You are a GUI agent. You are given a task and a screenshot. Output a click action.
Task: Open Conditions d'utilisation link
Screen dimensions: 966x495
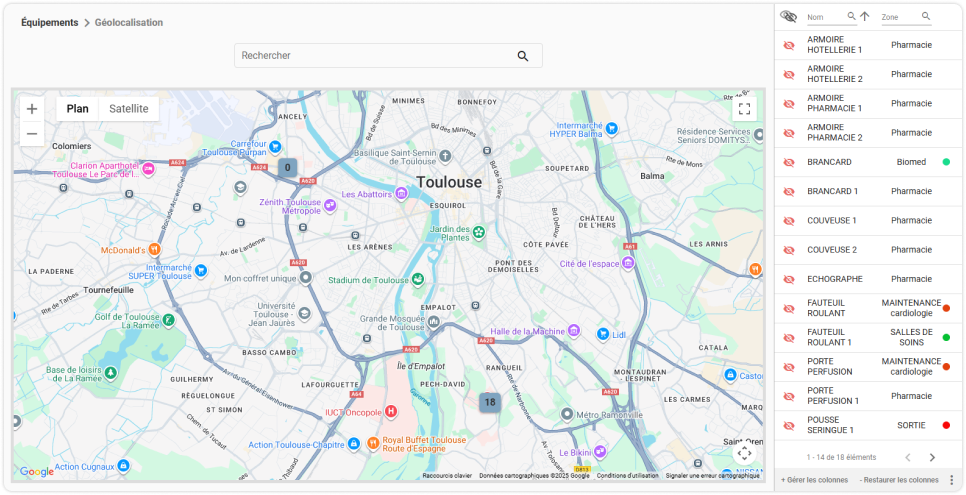coord(627,476)
